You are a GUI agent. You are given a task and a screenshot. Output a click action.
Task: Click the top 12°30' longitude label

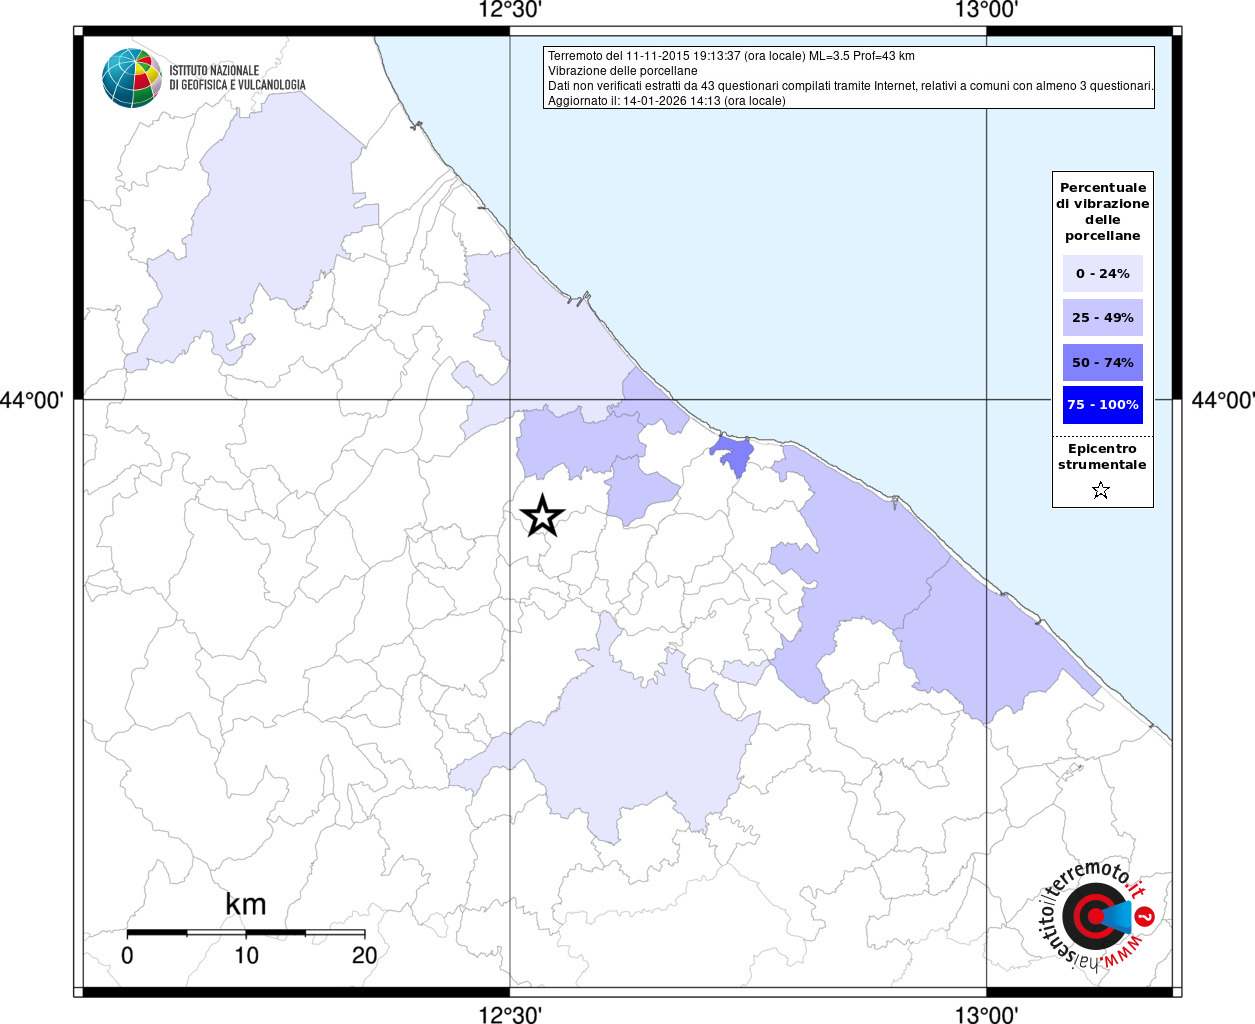coord(510,11)
